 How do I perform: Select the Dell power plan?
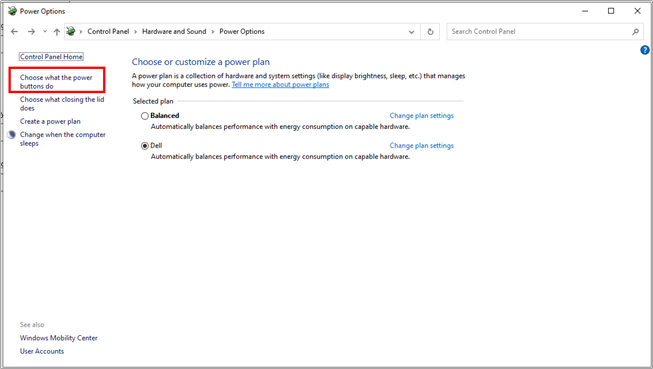[145, 146]
